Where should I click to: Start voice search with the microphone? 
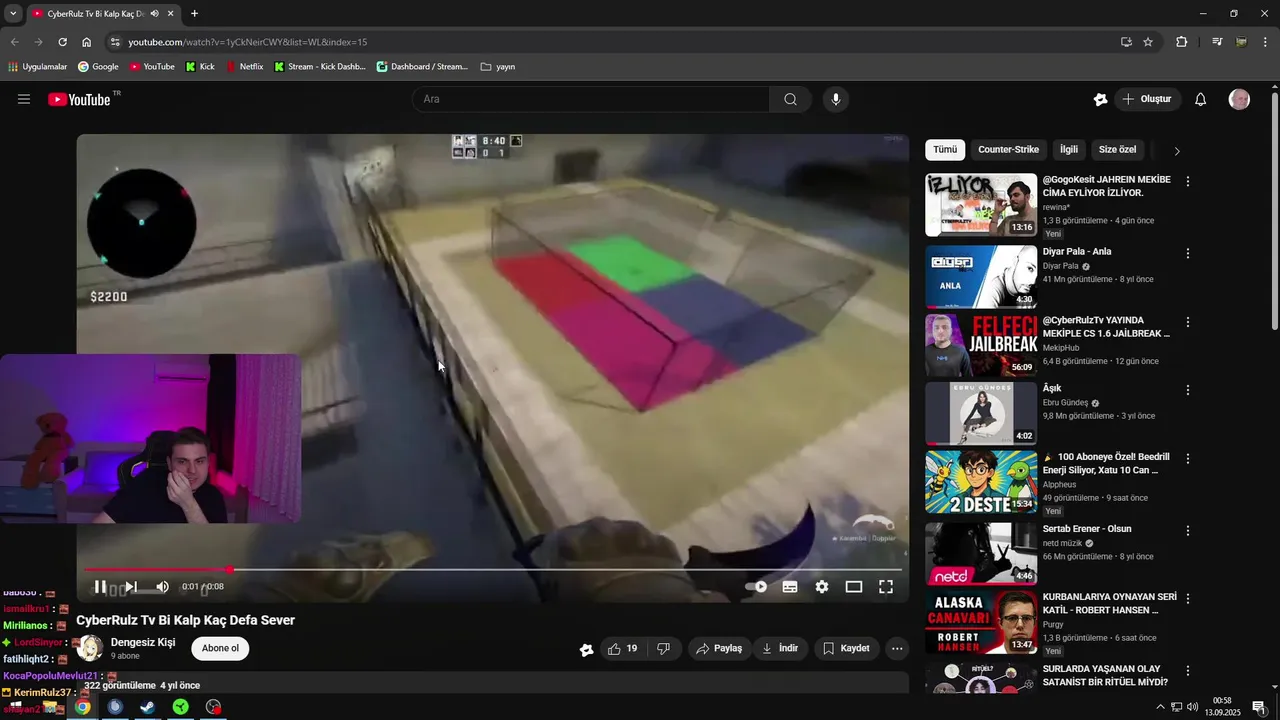pyautogui.click(x=836, y=99)
